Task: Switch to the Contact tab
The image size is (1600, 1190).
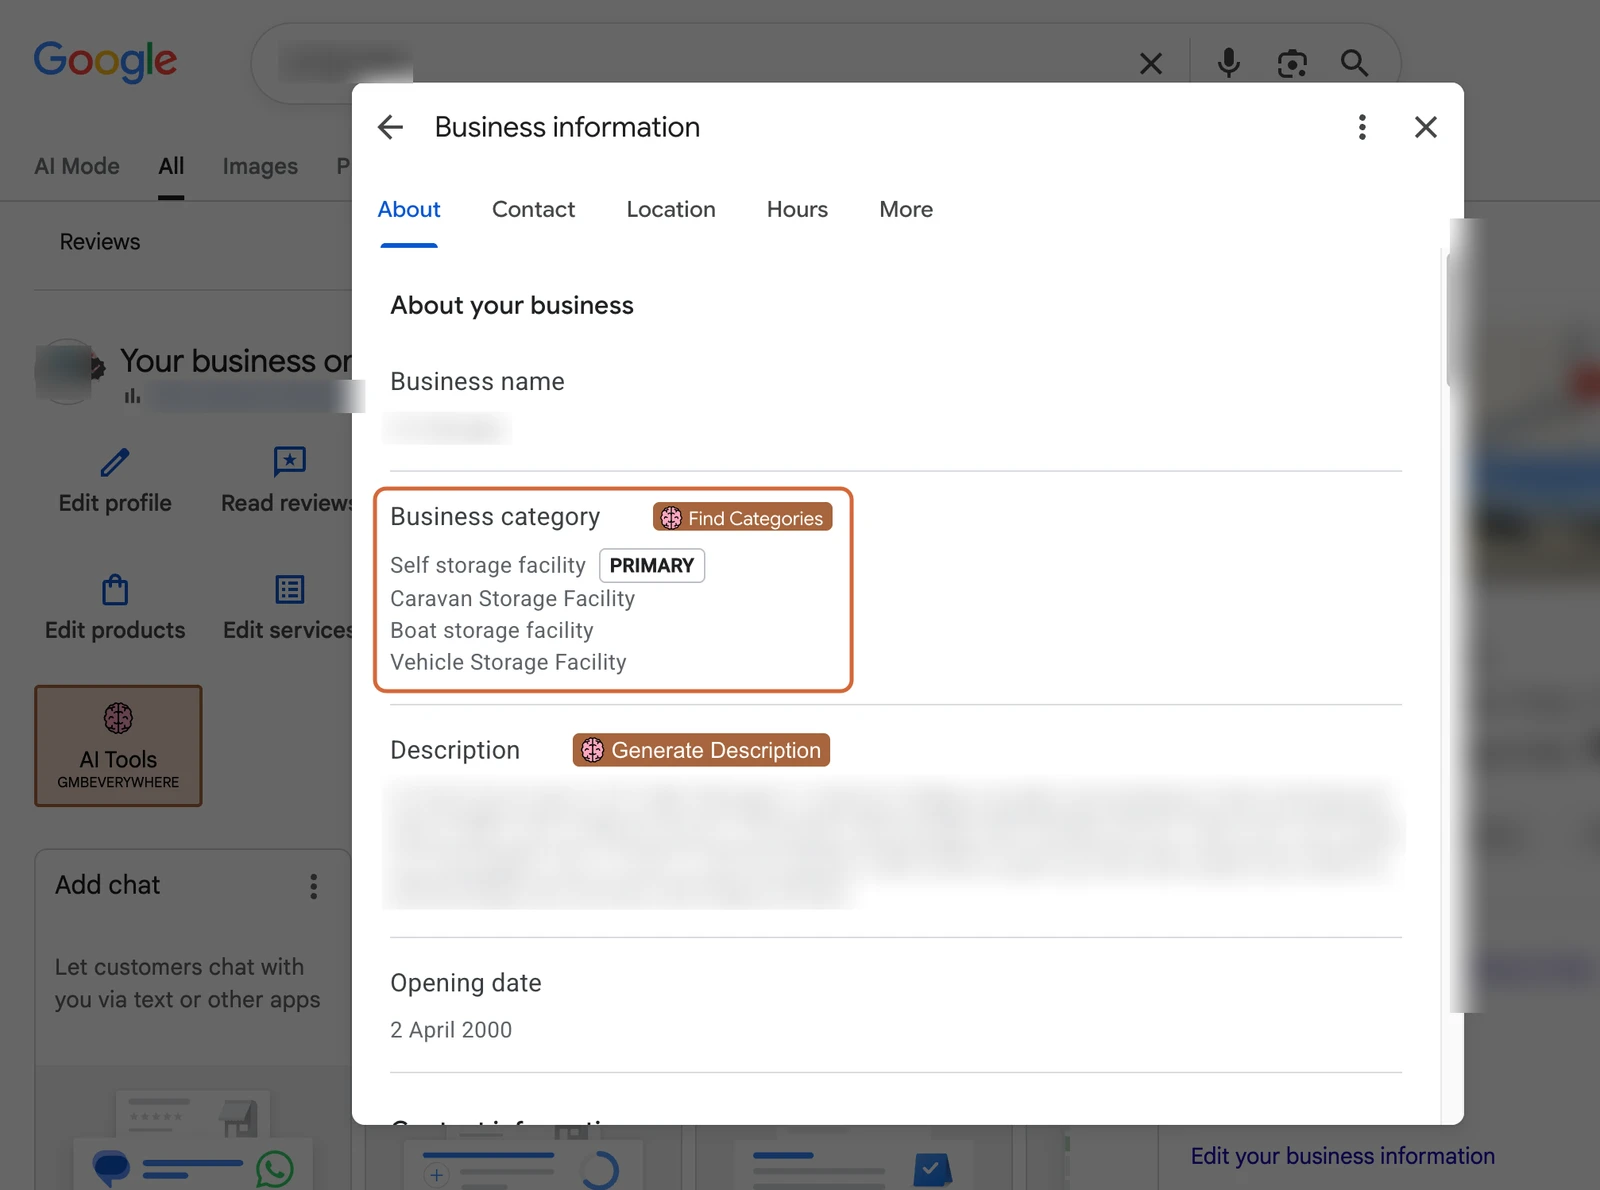Action: [x=533, y=210]
